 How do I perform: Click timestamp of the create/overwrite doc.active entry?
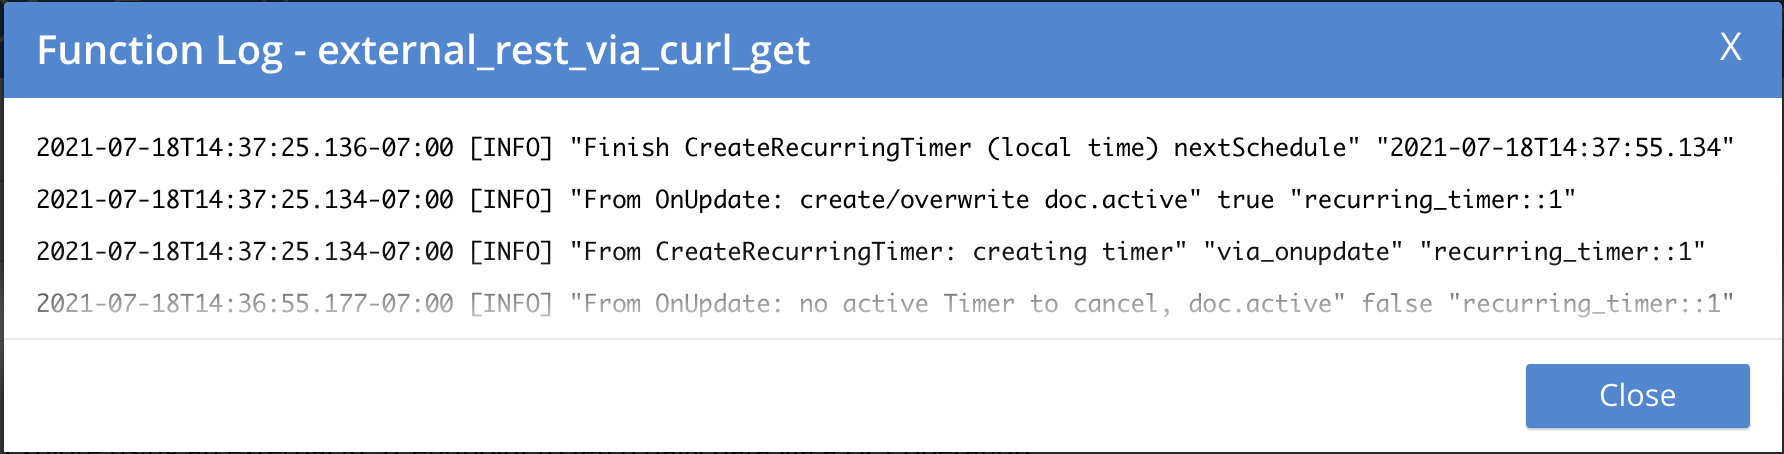[245, 200]
